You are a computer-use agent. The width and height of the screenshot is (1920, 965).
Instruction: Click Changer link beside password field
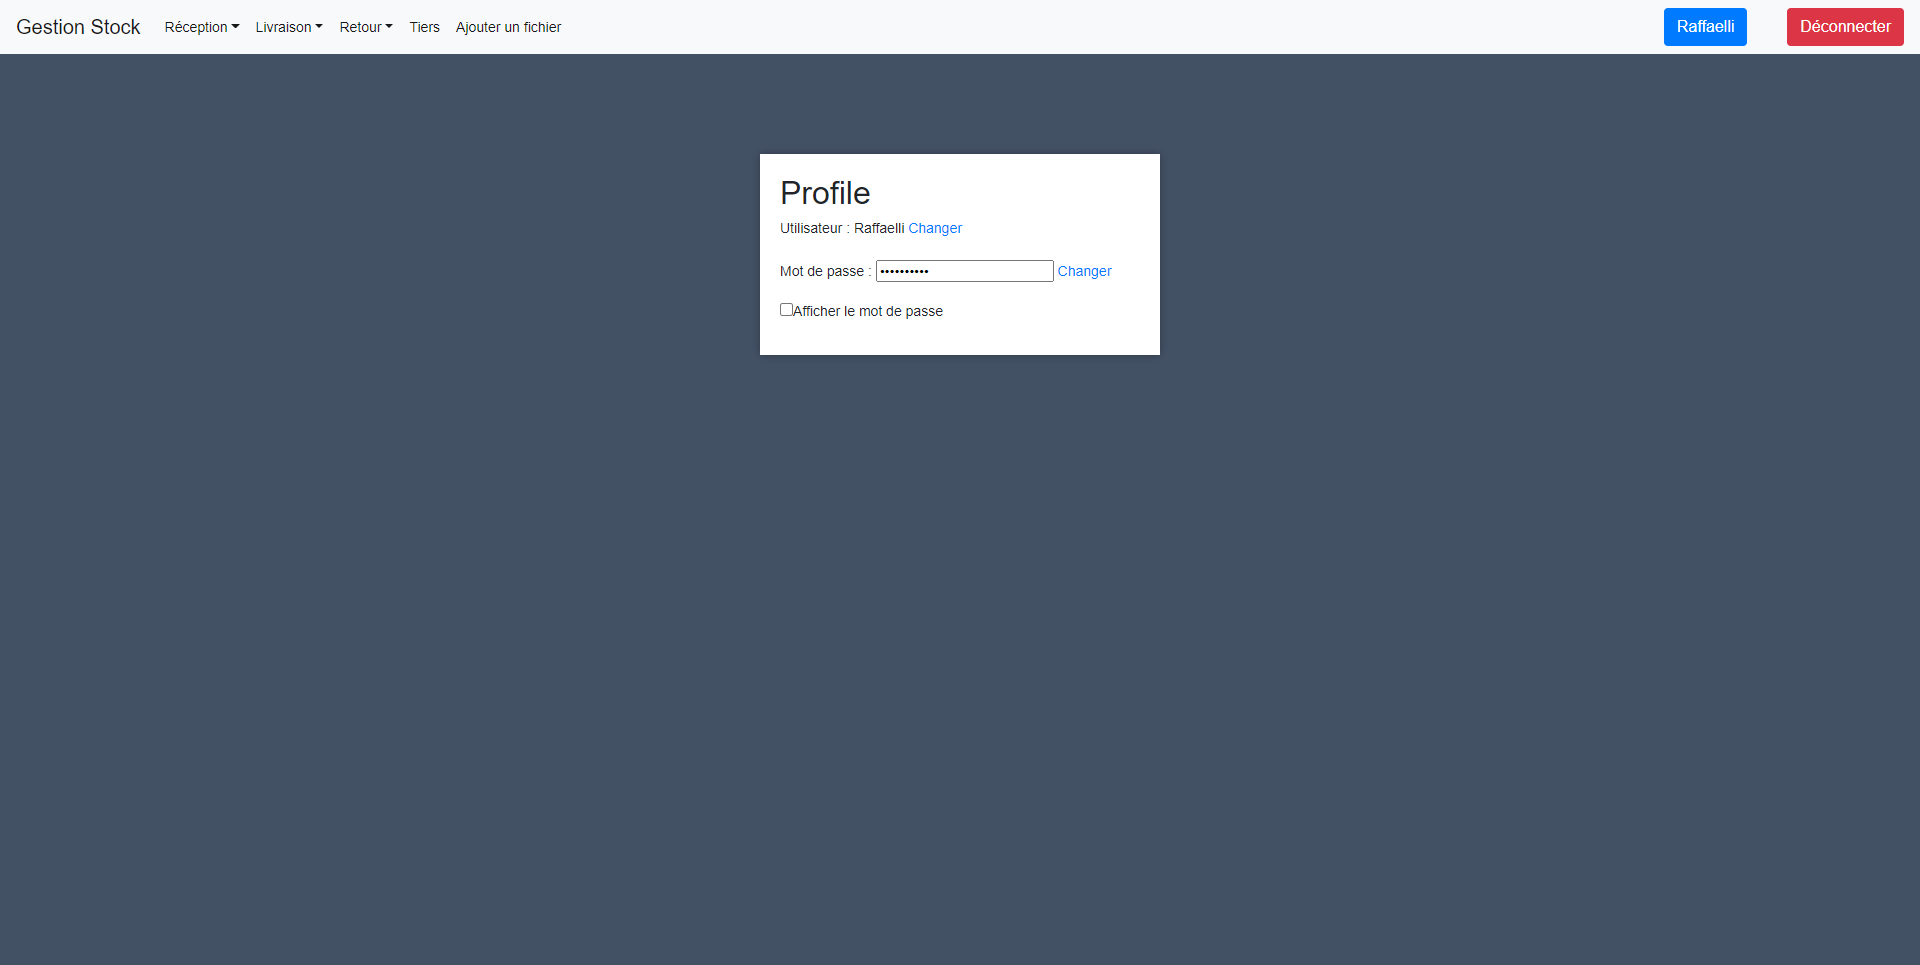click(x=1084, y=271)
